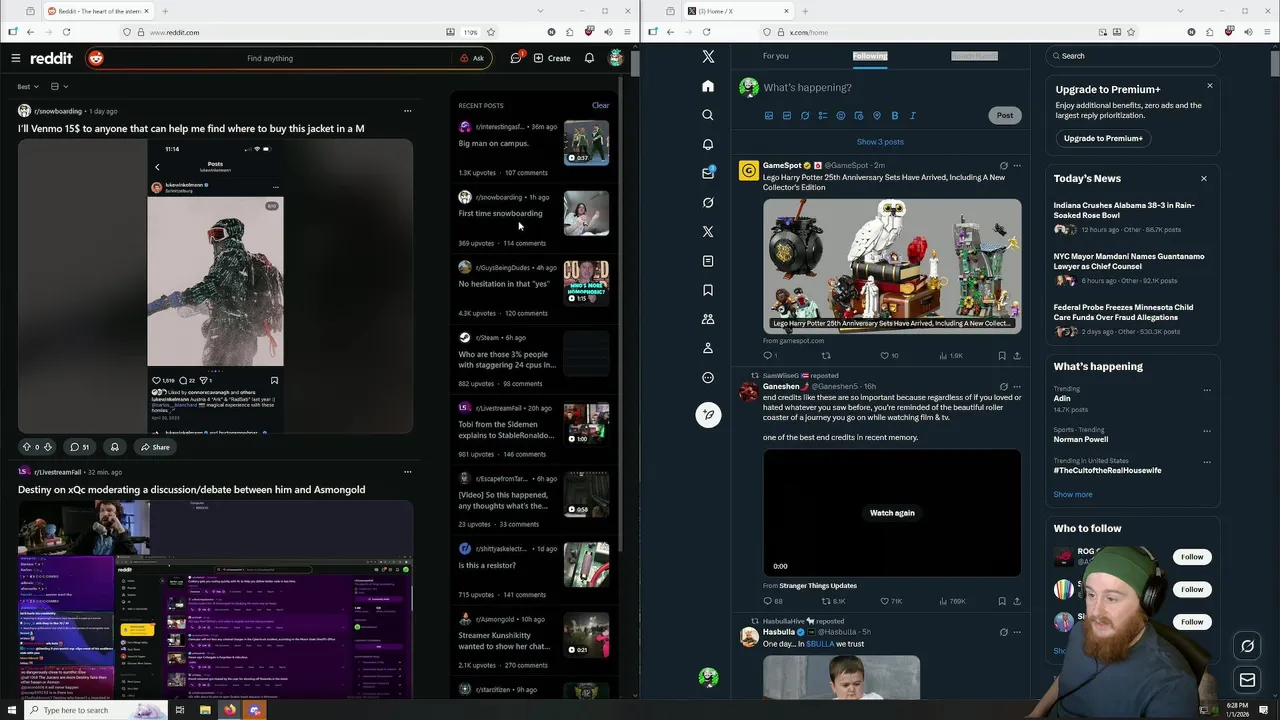Click Upgrade to Premium+ button
The width and height of the screenshot is (1280, 720).
point(1103,139)
